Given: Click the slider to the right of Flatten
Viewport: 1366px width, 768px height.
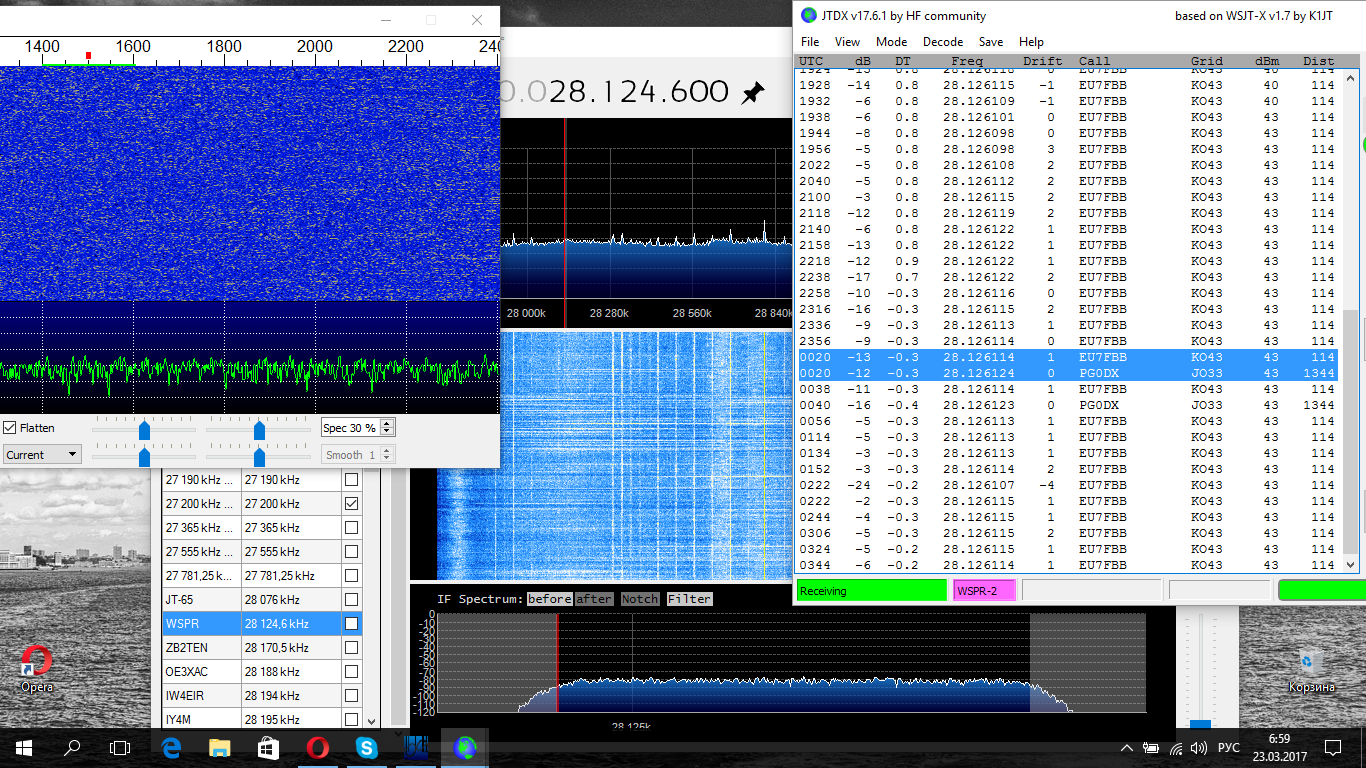Looking at the screenshot, I should coord(144,429).
